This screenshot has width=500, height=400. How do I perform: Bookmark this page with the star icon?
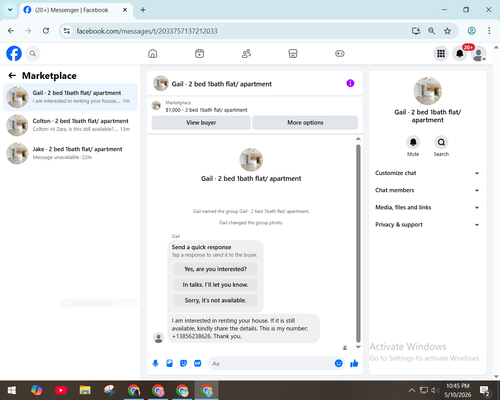pos(447,31)
